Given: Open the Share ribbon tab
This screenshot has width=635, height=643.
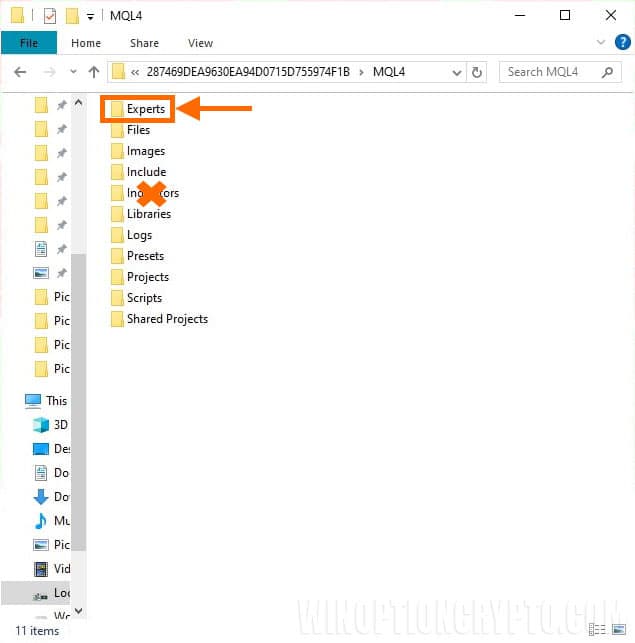Looking at the screenshot, I should coord(144,43).
